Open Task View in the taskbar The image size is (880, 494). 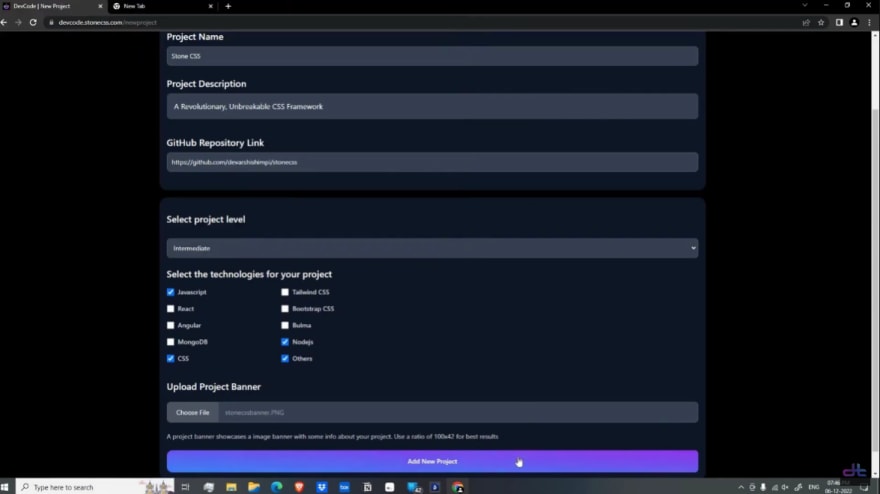(x=185, y=487)
